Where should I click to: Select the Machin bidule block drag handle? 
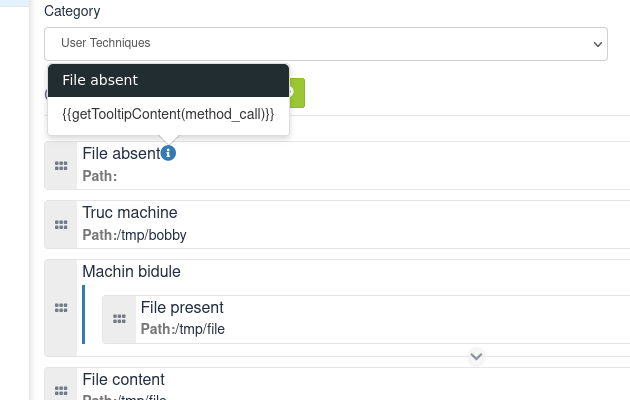61,308
